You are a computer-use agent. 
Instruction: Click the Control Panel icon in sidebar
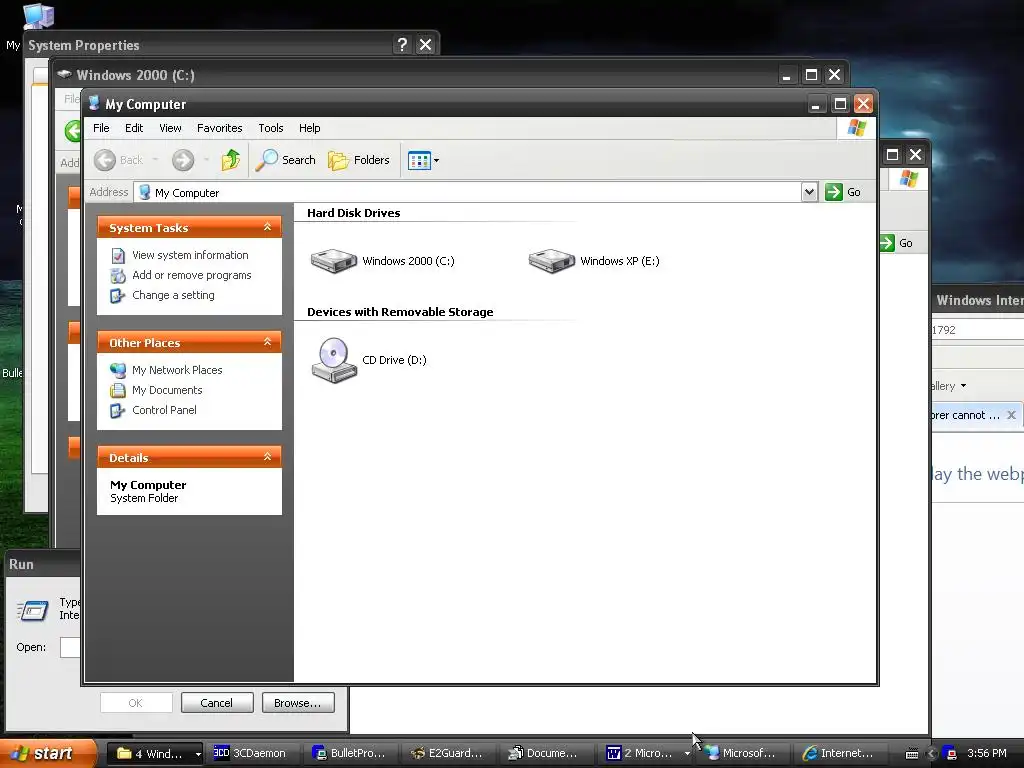(x=118, y=410)
